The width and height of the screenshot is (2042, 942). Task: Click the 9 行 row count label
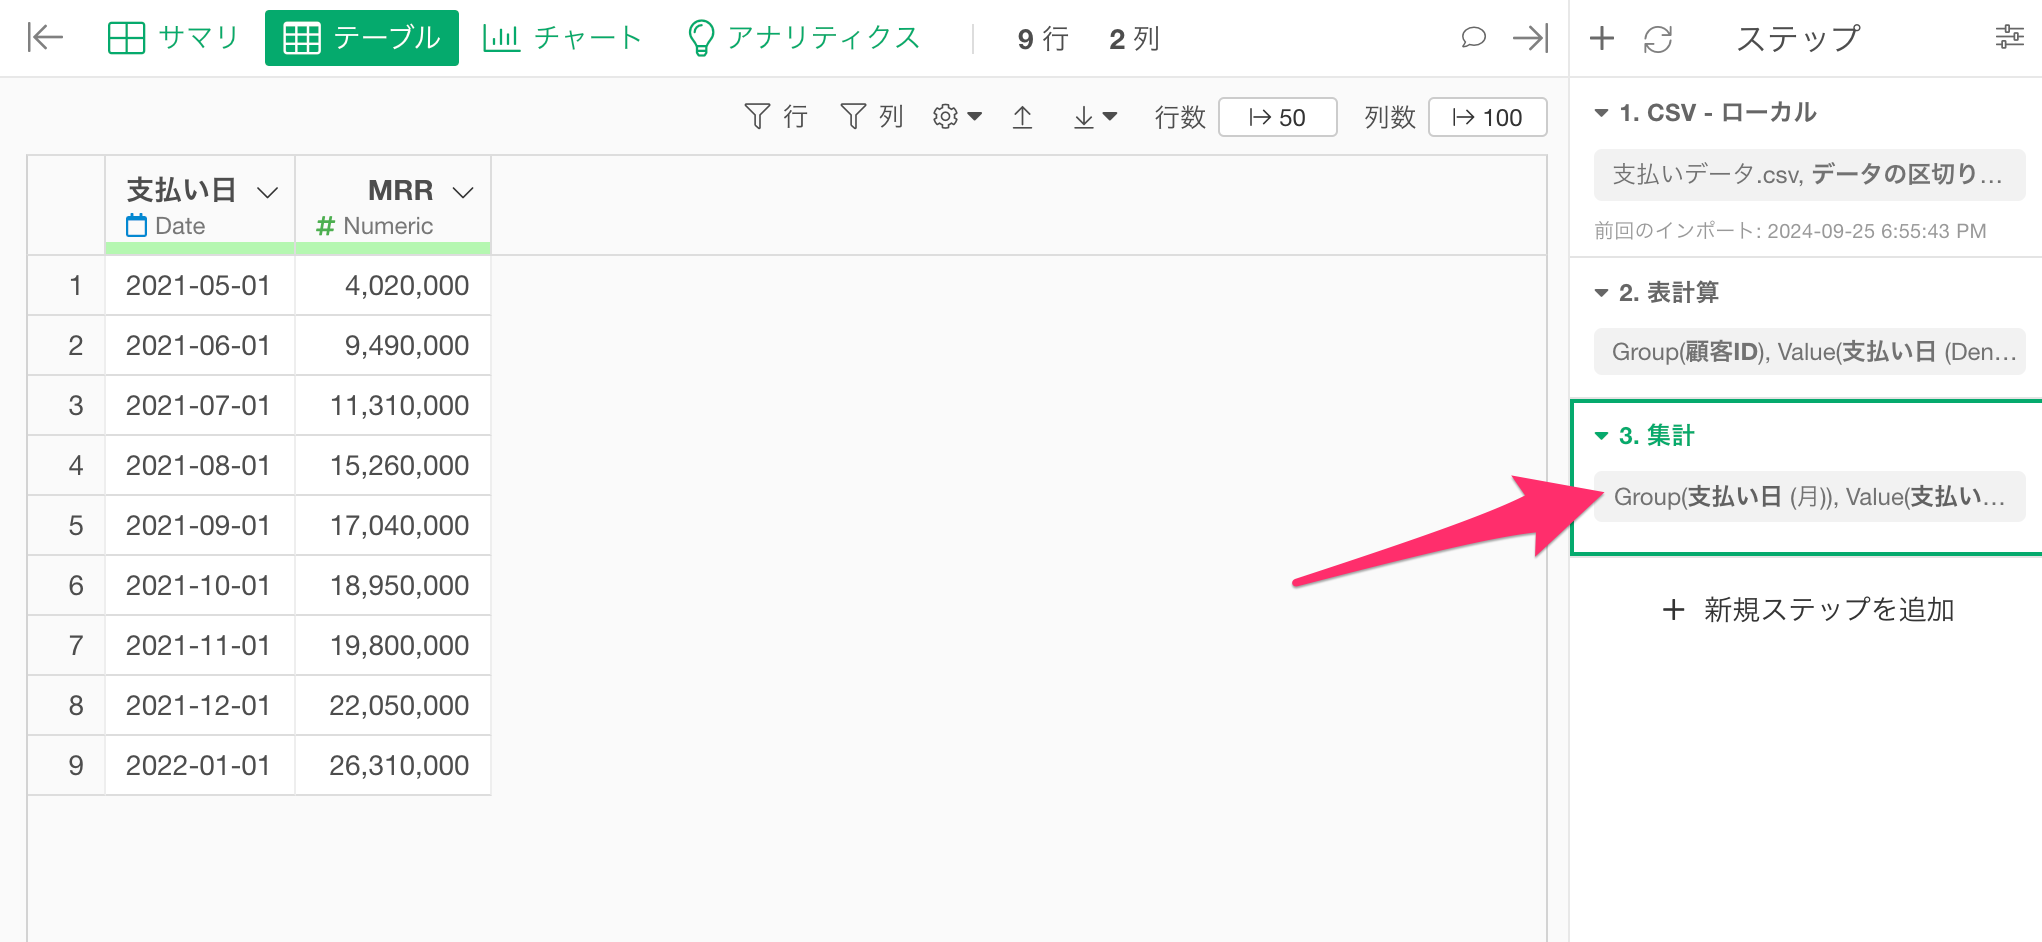pyautogui.click(x=1043, y=39)
